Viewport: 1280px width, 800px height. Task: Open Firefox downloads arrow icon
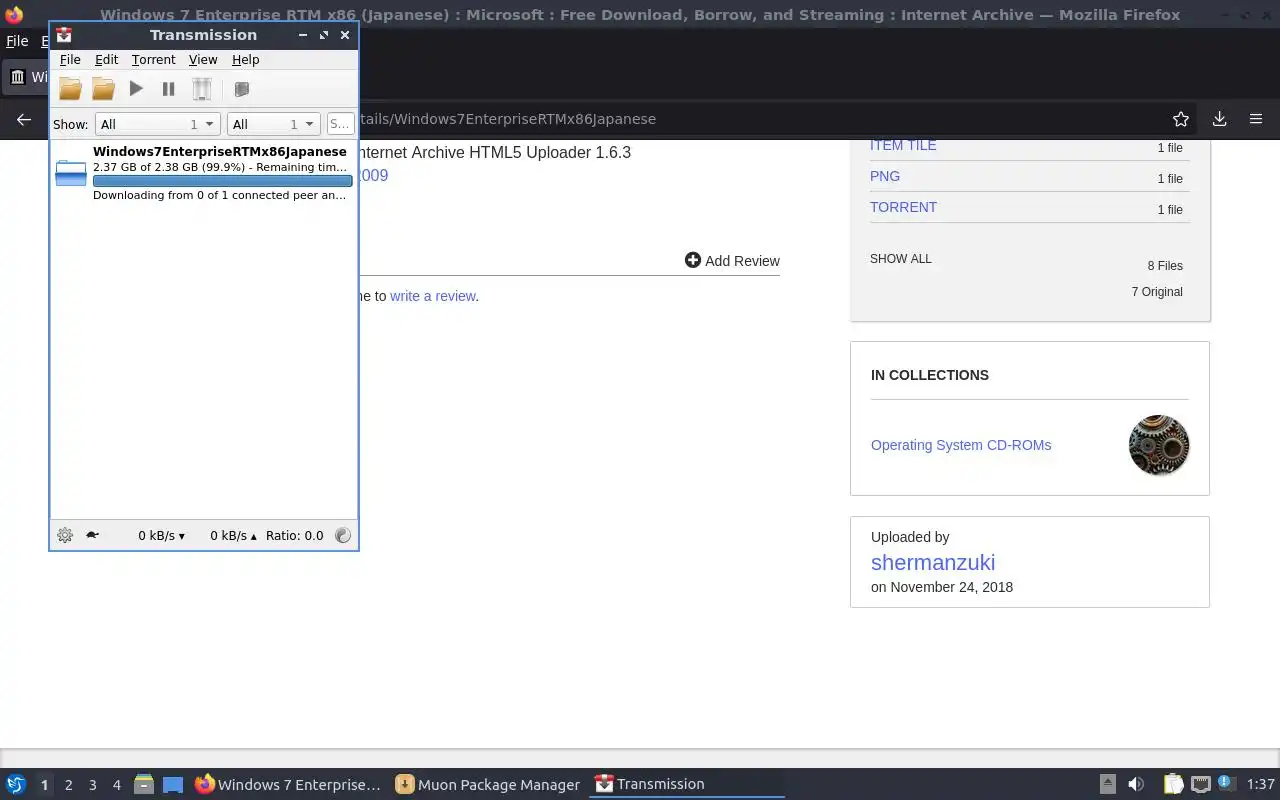(x=1219, y=119)
